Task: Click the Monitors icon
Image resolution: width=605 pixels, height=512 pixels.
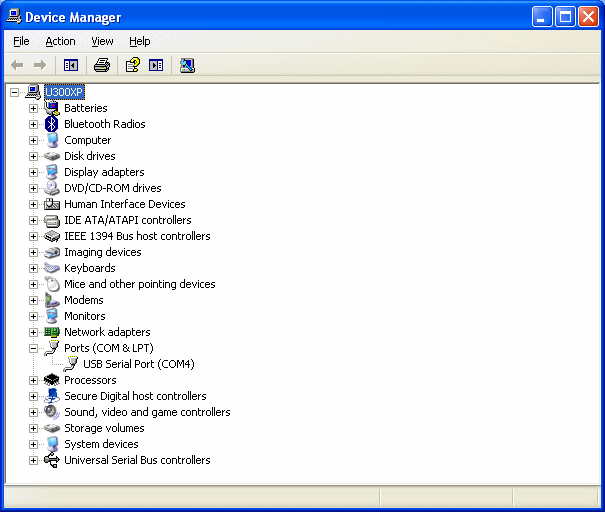Action: click(x=52, y=316)
